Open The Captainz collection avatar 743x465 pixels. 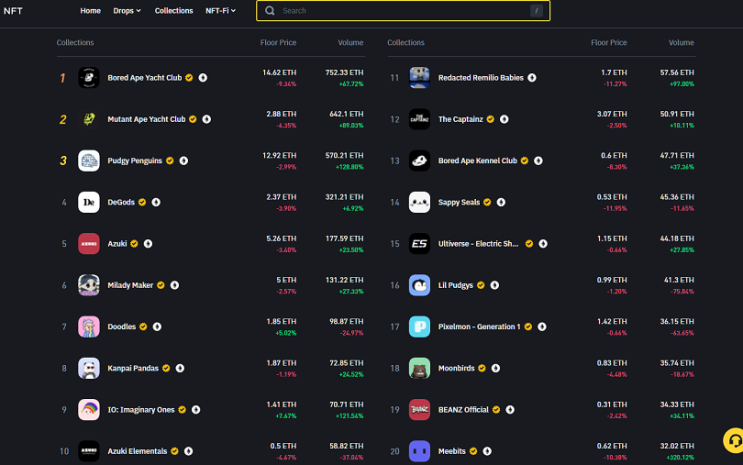tap(419, 119)
